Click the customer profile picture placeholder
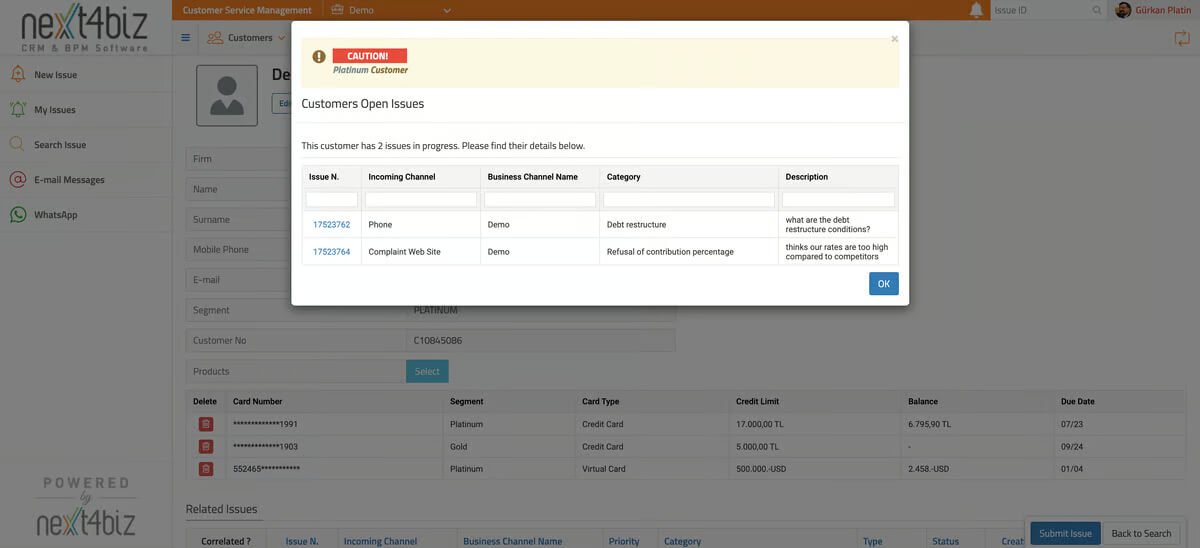The height and width of the screenshot is (548, 1200). [x=226, y=95]
